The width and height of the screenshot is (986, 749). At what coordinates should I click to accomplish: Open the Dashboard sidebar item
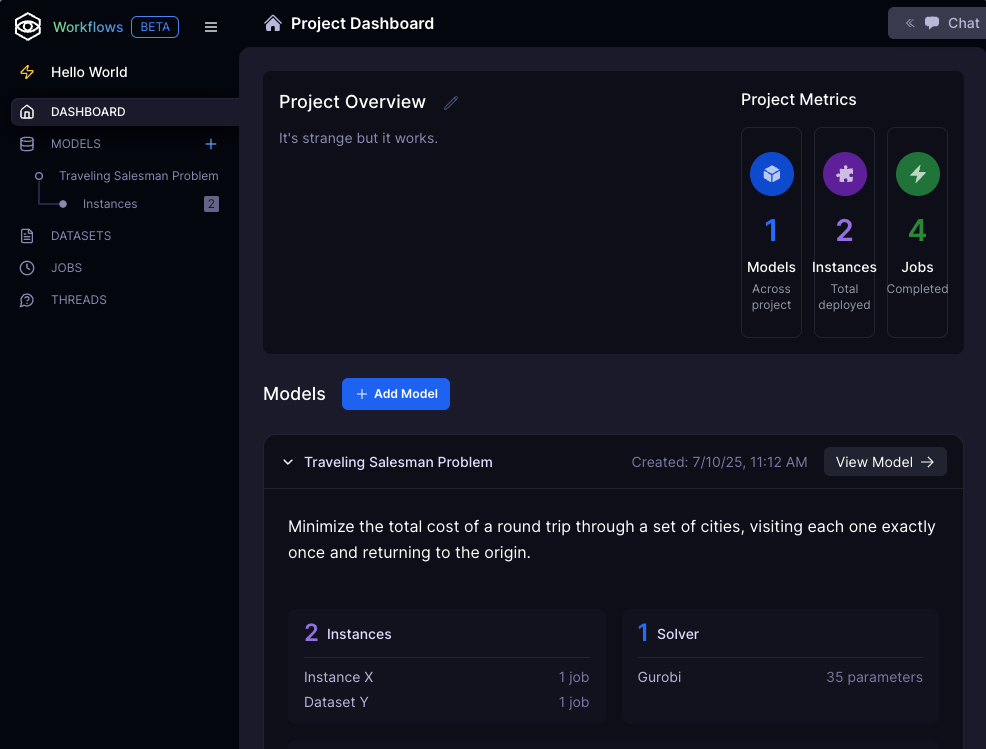click(x=88, y=112)
